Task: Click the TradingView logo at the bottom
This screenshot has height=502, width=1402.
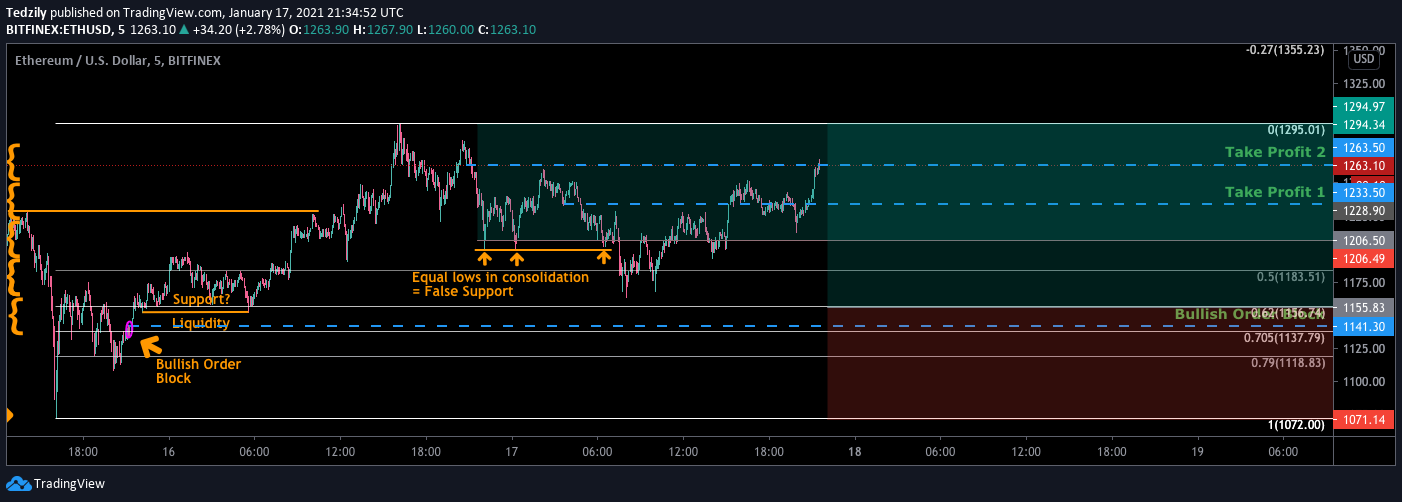Action: (55, 484)
